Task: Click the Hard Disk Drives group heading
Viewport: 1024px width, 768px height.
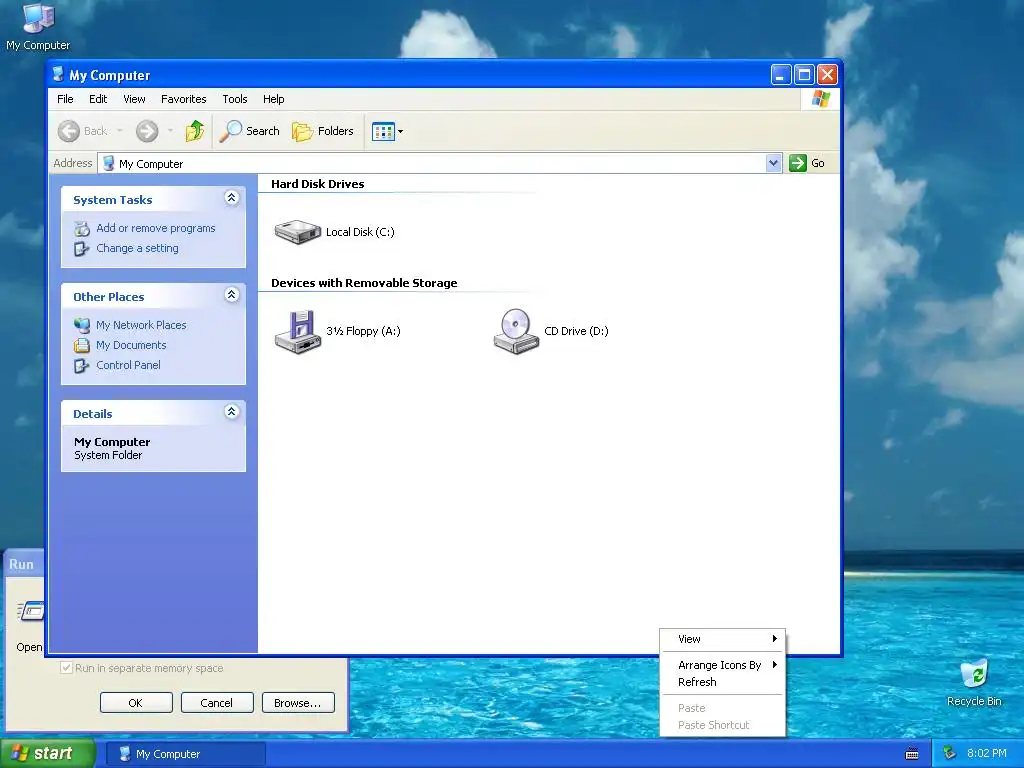Action: 317,184
